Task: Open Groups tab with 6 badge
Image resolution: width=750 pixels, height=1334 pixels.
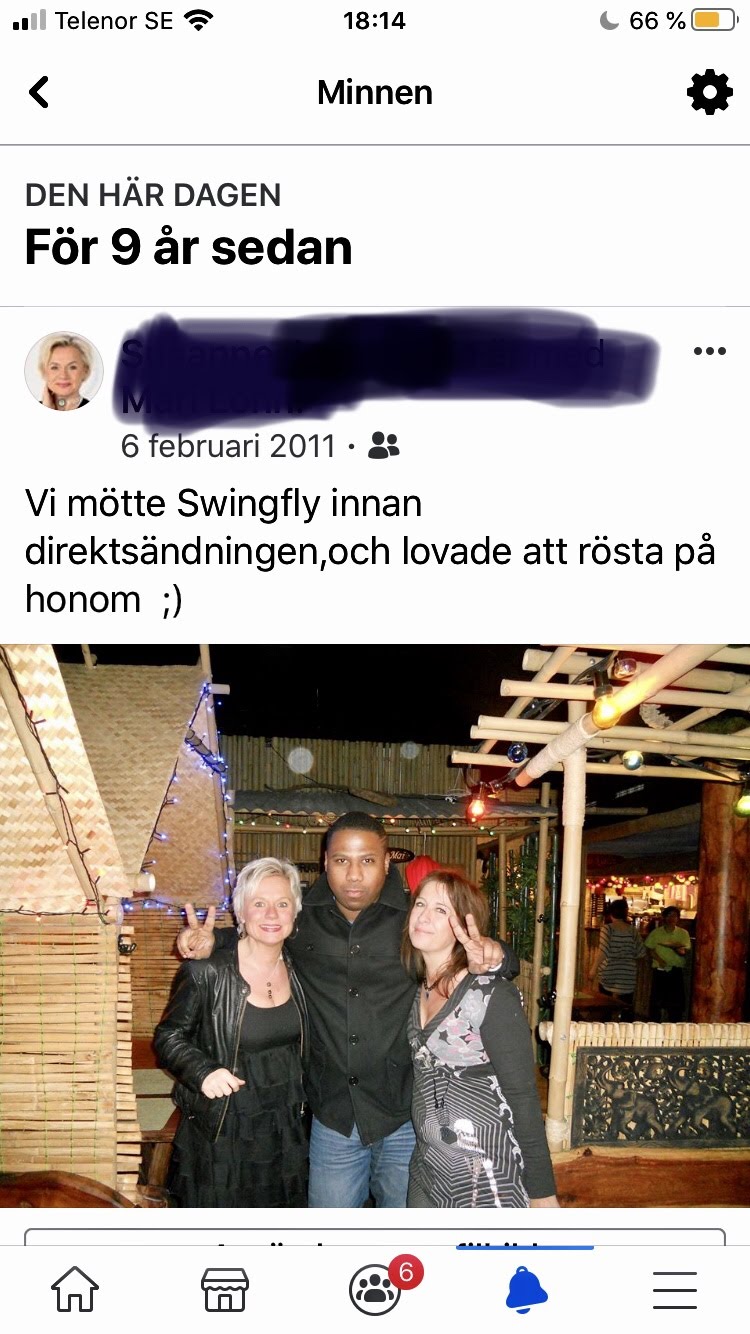Action: pyautogui.click(x=375, y=1290)
